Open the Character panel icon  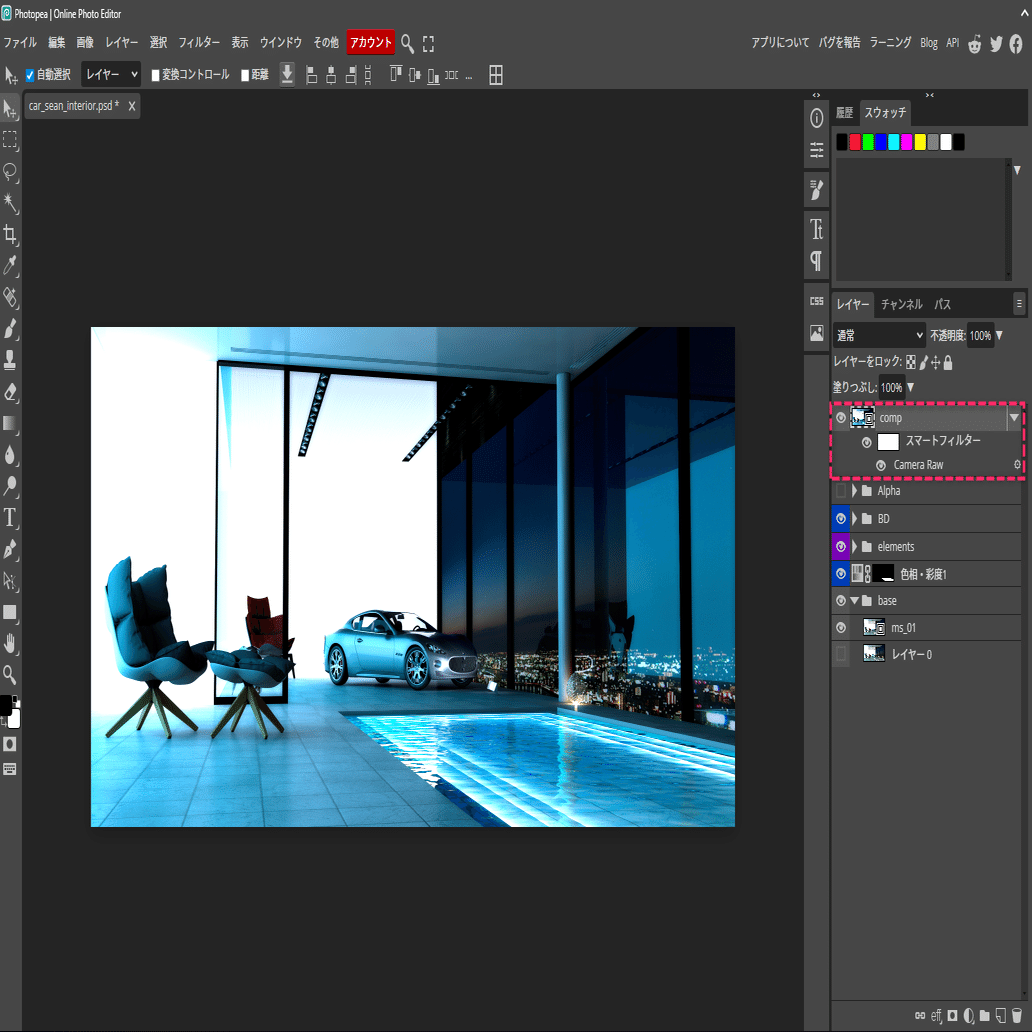[816, 229]
